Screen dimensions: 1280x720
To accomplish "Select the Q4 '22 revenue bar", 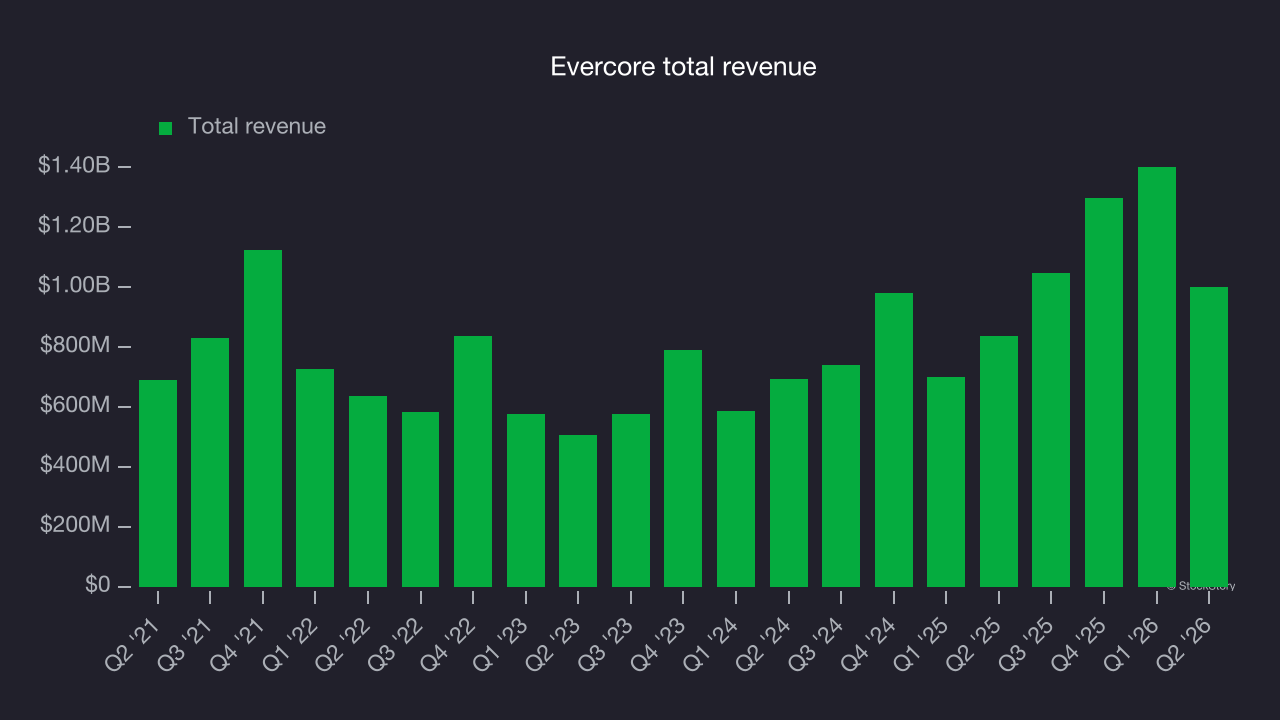I will click(x=473, y=461).
